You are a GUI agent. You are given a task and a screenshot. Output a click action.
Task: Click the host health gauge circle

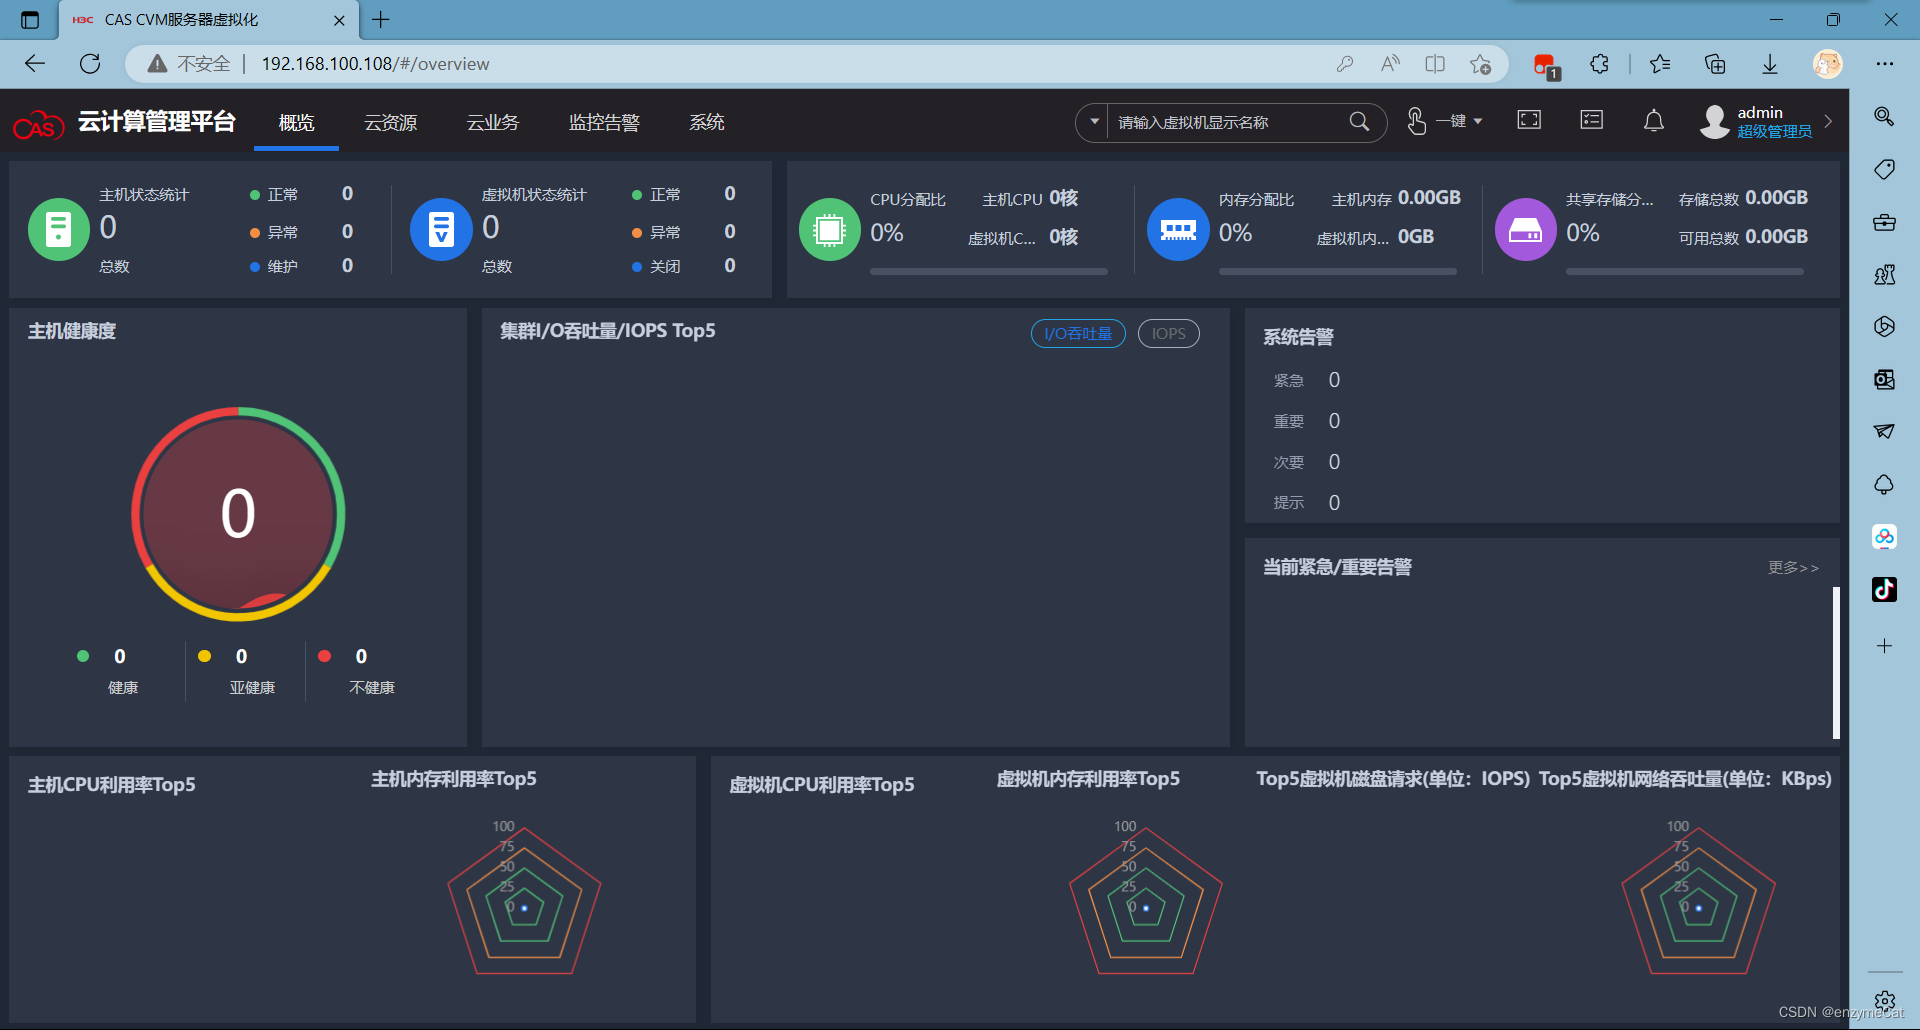(238, 514)
